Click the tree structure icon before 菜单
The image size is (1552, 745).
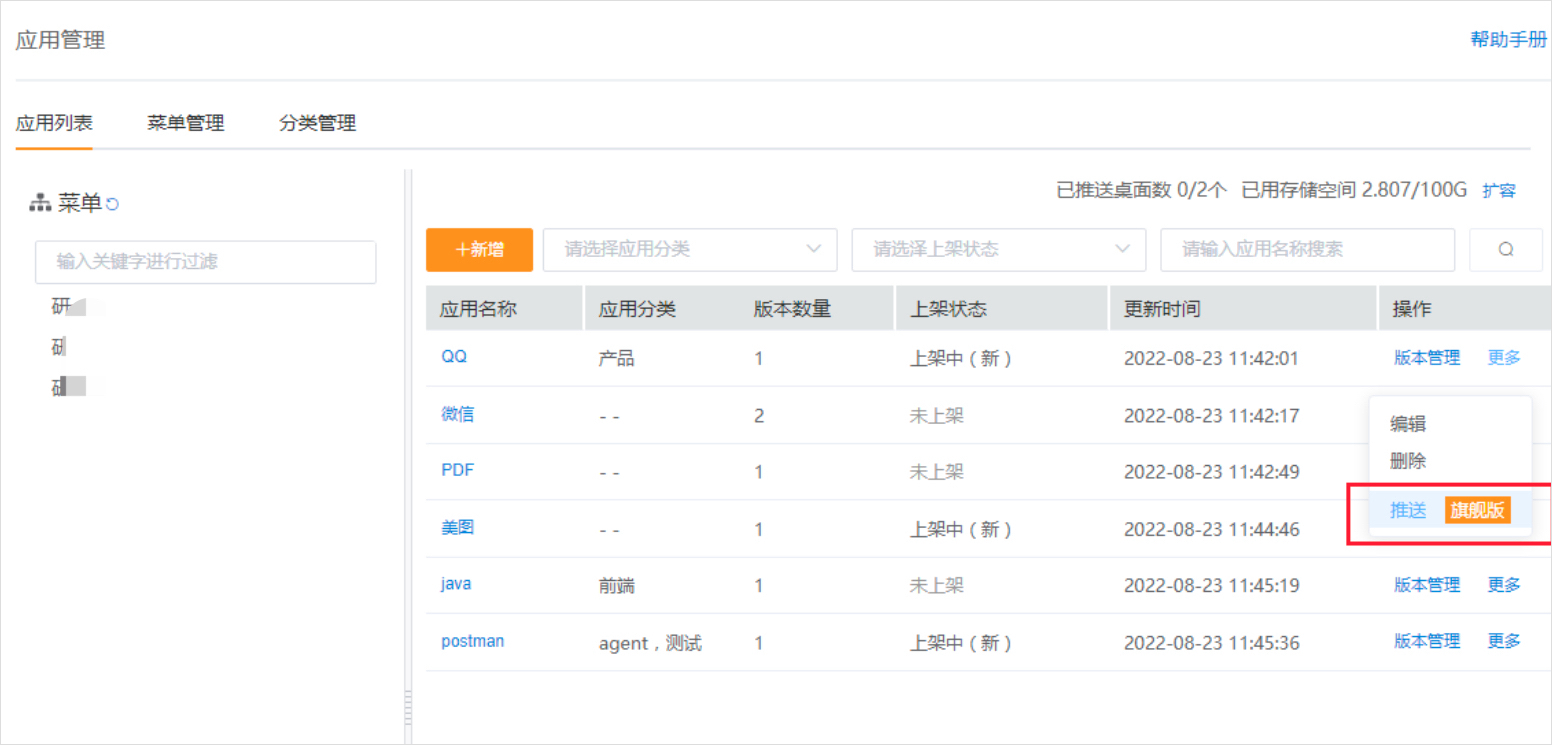38,202
